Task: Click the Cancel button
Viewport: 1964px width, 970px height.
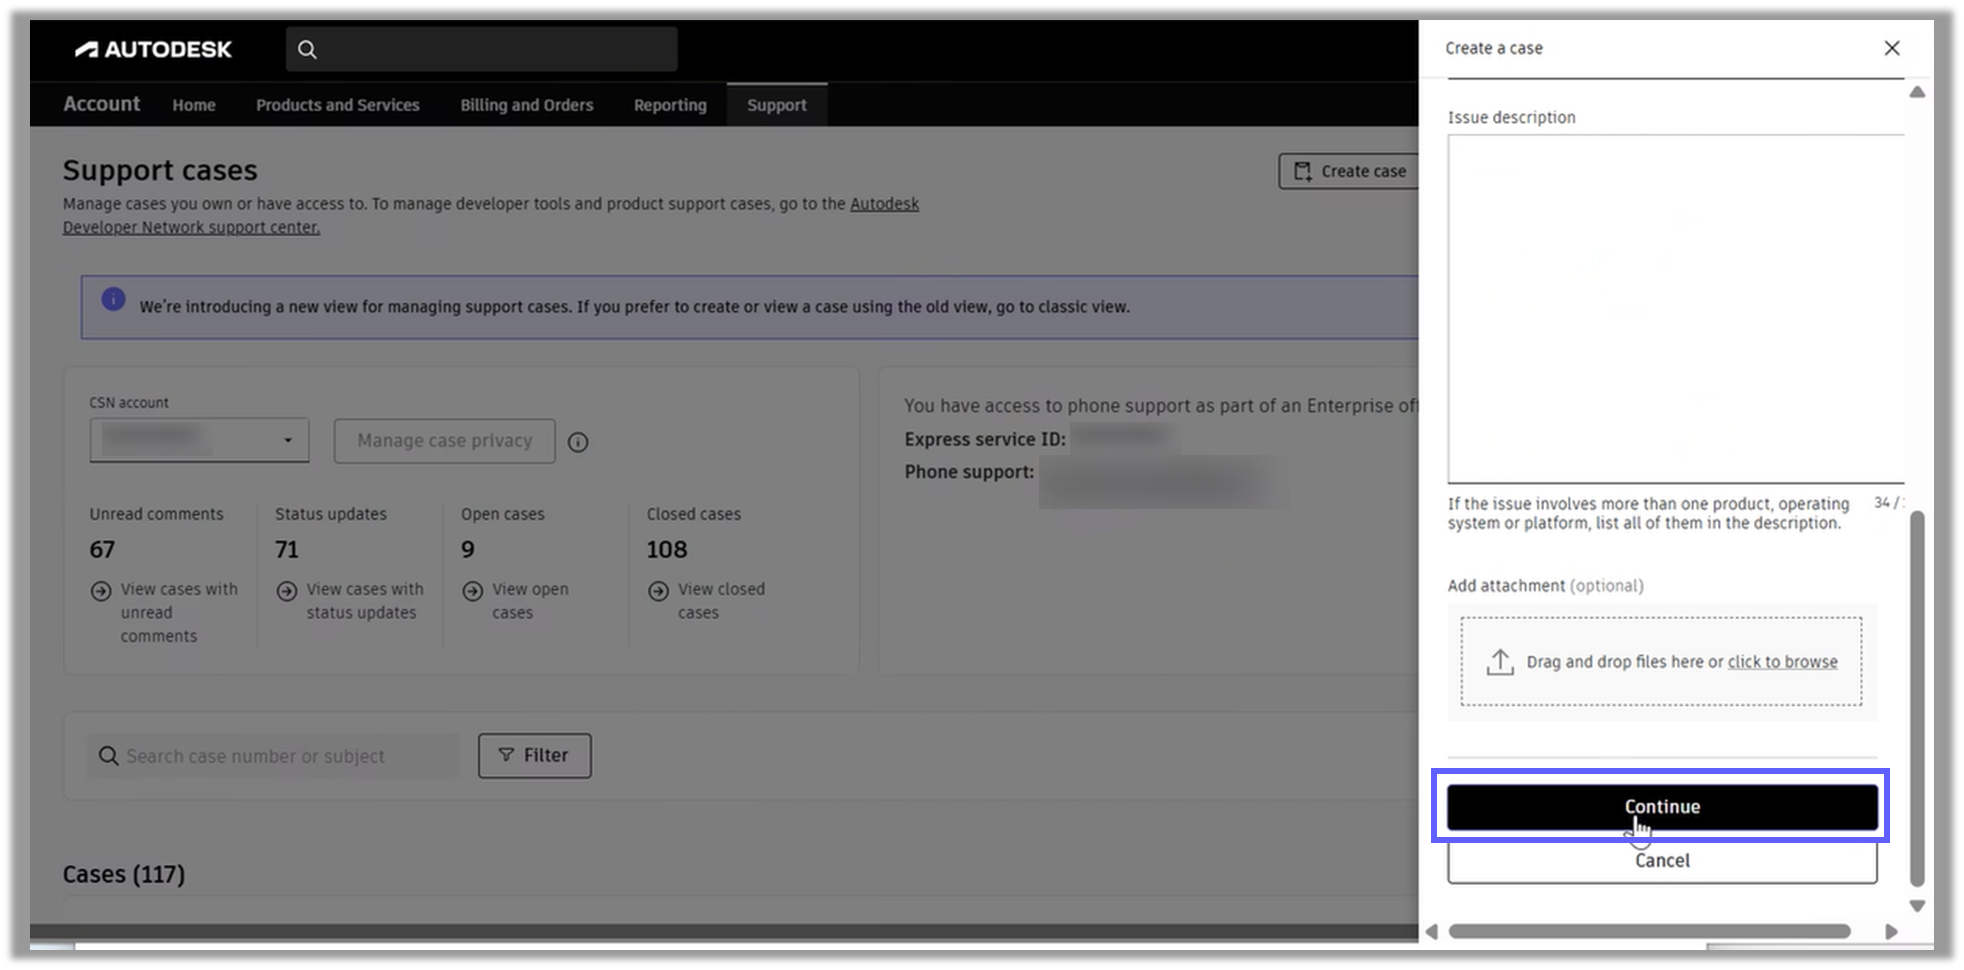Action: tap(1661, 860)
